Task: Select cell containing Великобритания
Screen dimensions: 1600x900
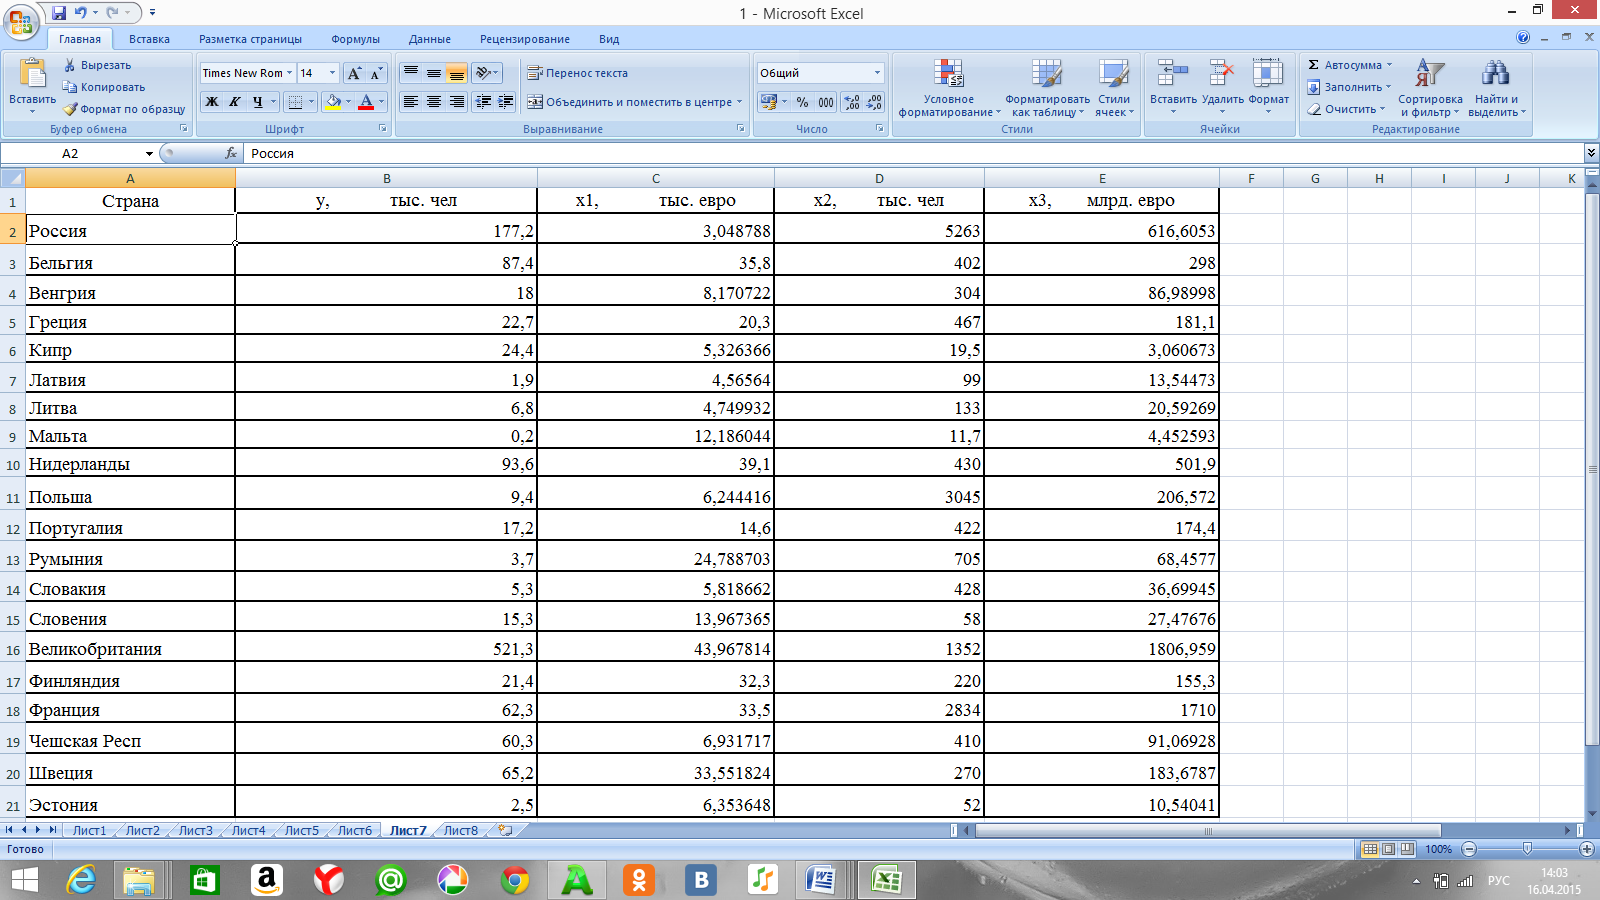Action: pos(130,649)
